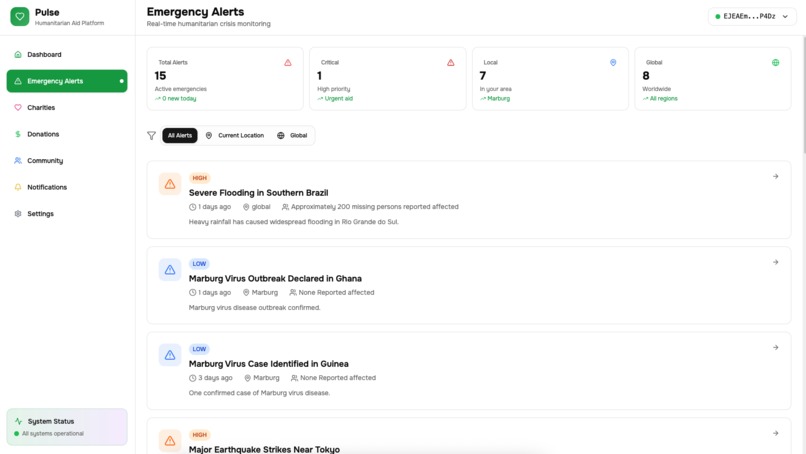Click the Global card globe icon
Image resolution: width=806 pixels, height=454 pixels.
775,63
